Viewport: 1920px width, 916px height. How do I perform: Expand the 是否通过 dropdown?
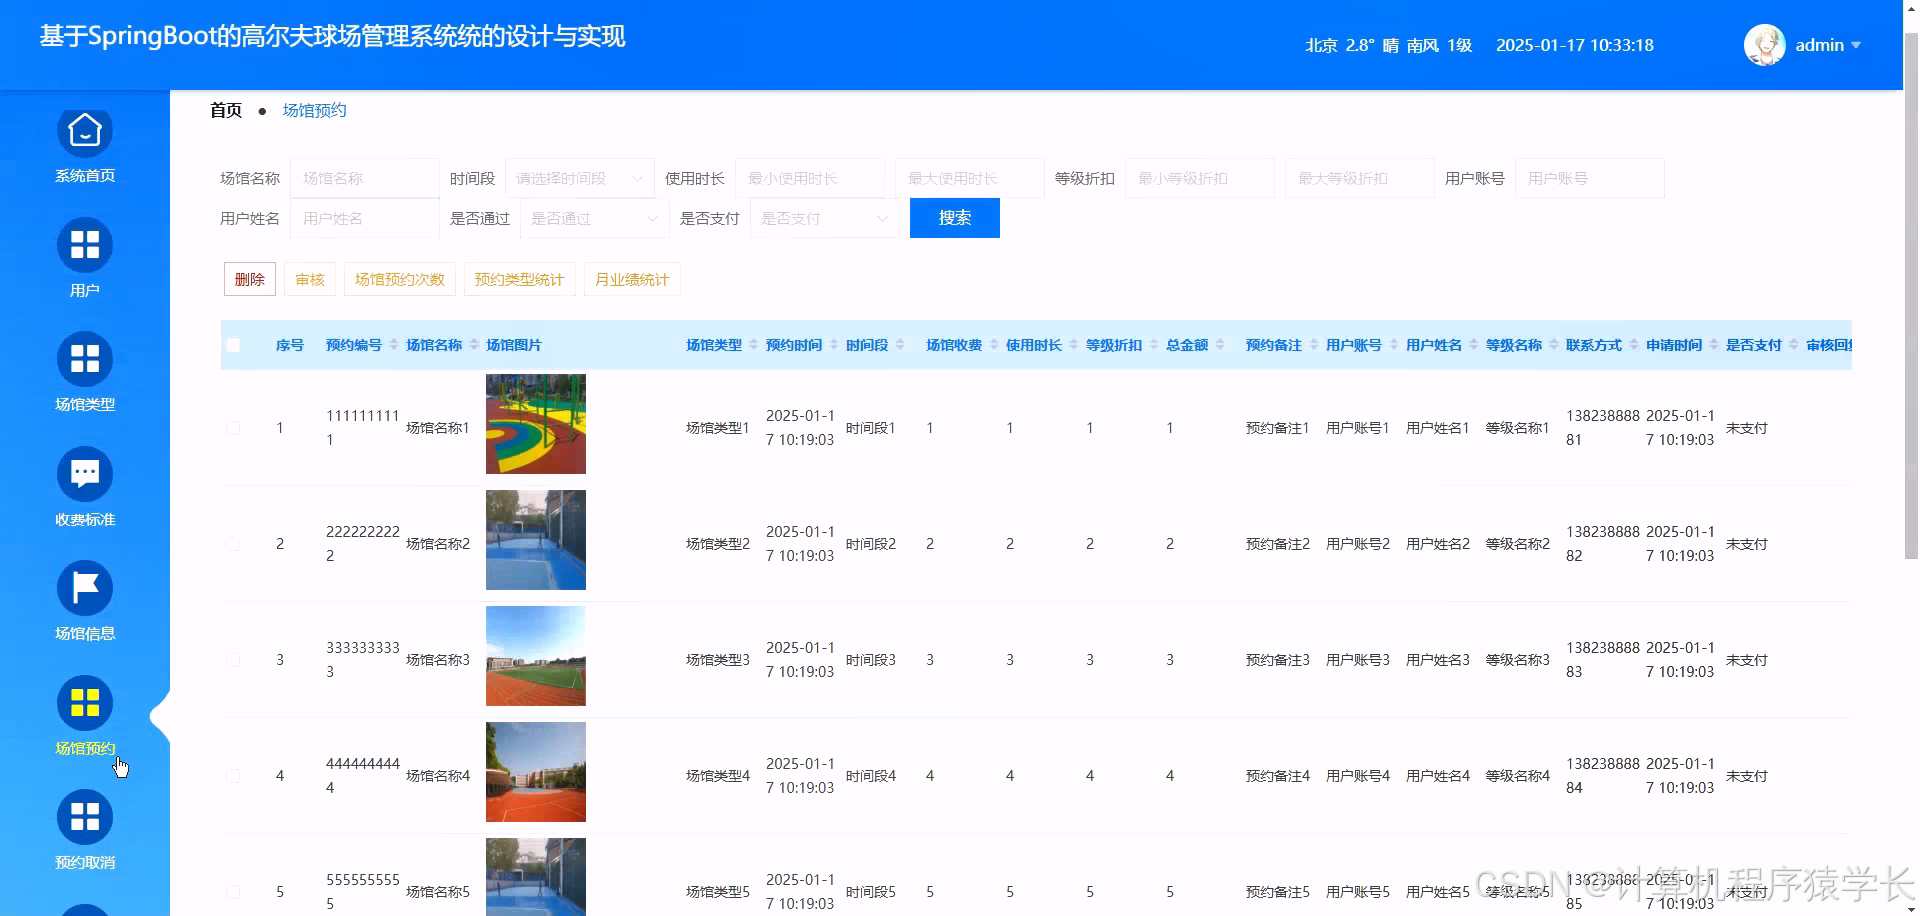(x=593, y=218)
